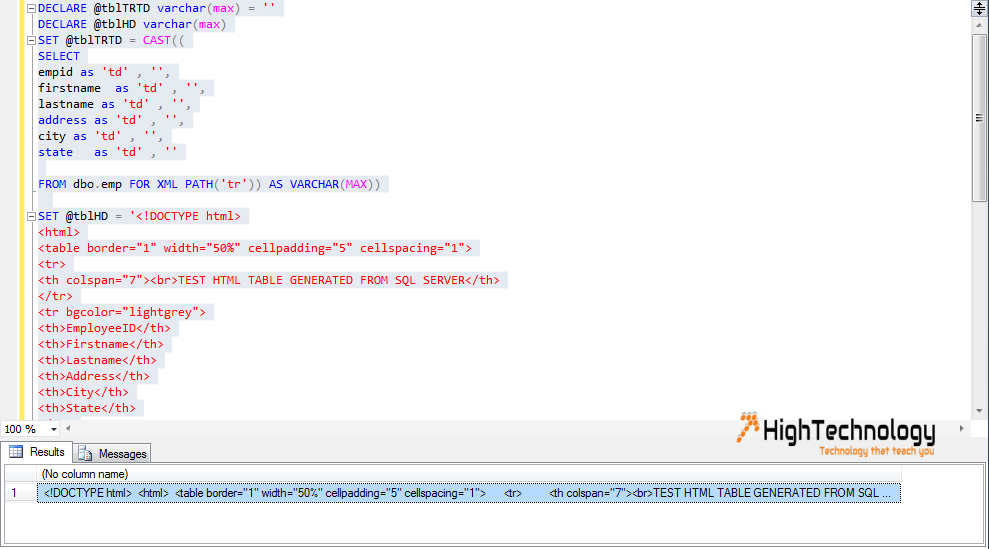Click the <th>EmployeeID</th> line
The image size is (989, 549).
(104, 328)
